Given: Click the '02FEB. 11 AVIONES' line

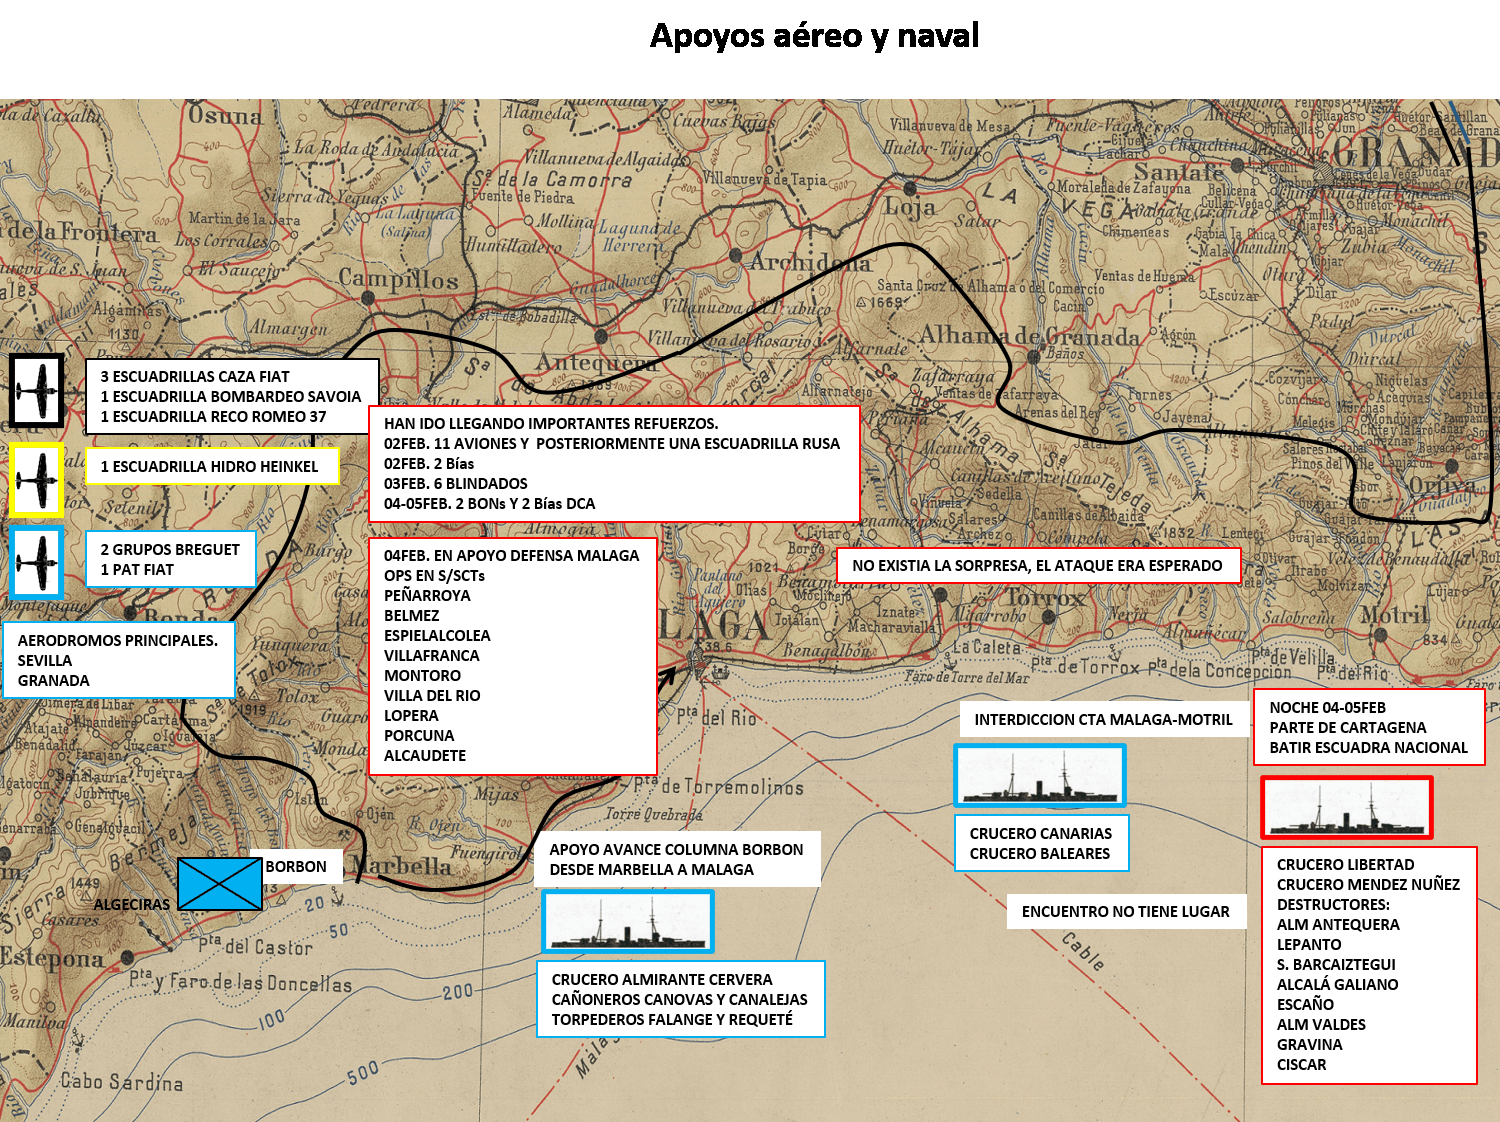Looking at the screenshot, I should 612,444.
